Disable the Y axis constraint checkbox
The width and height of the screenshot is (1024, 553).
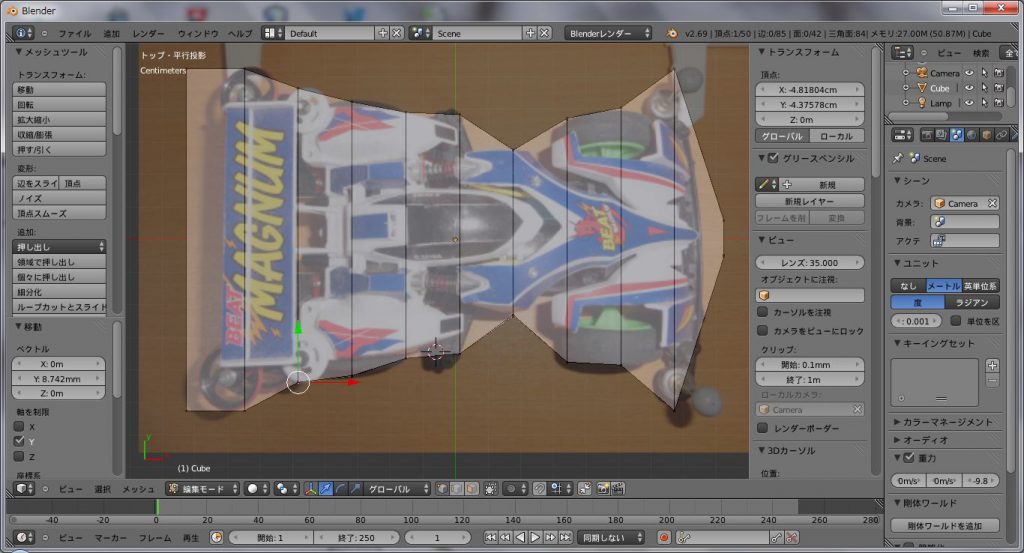coord(19,441)
